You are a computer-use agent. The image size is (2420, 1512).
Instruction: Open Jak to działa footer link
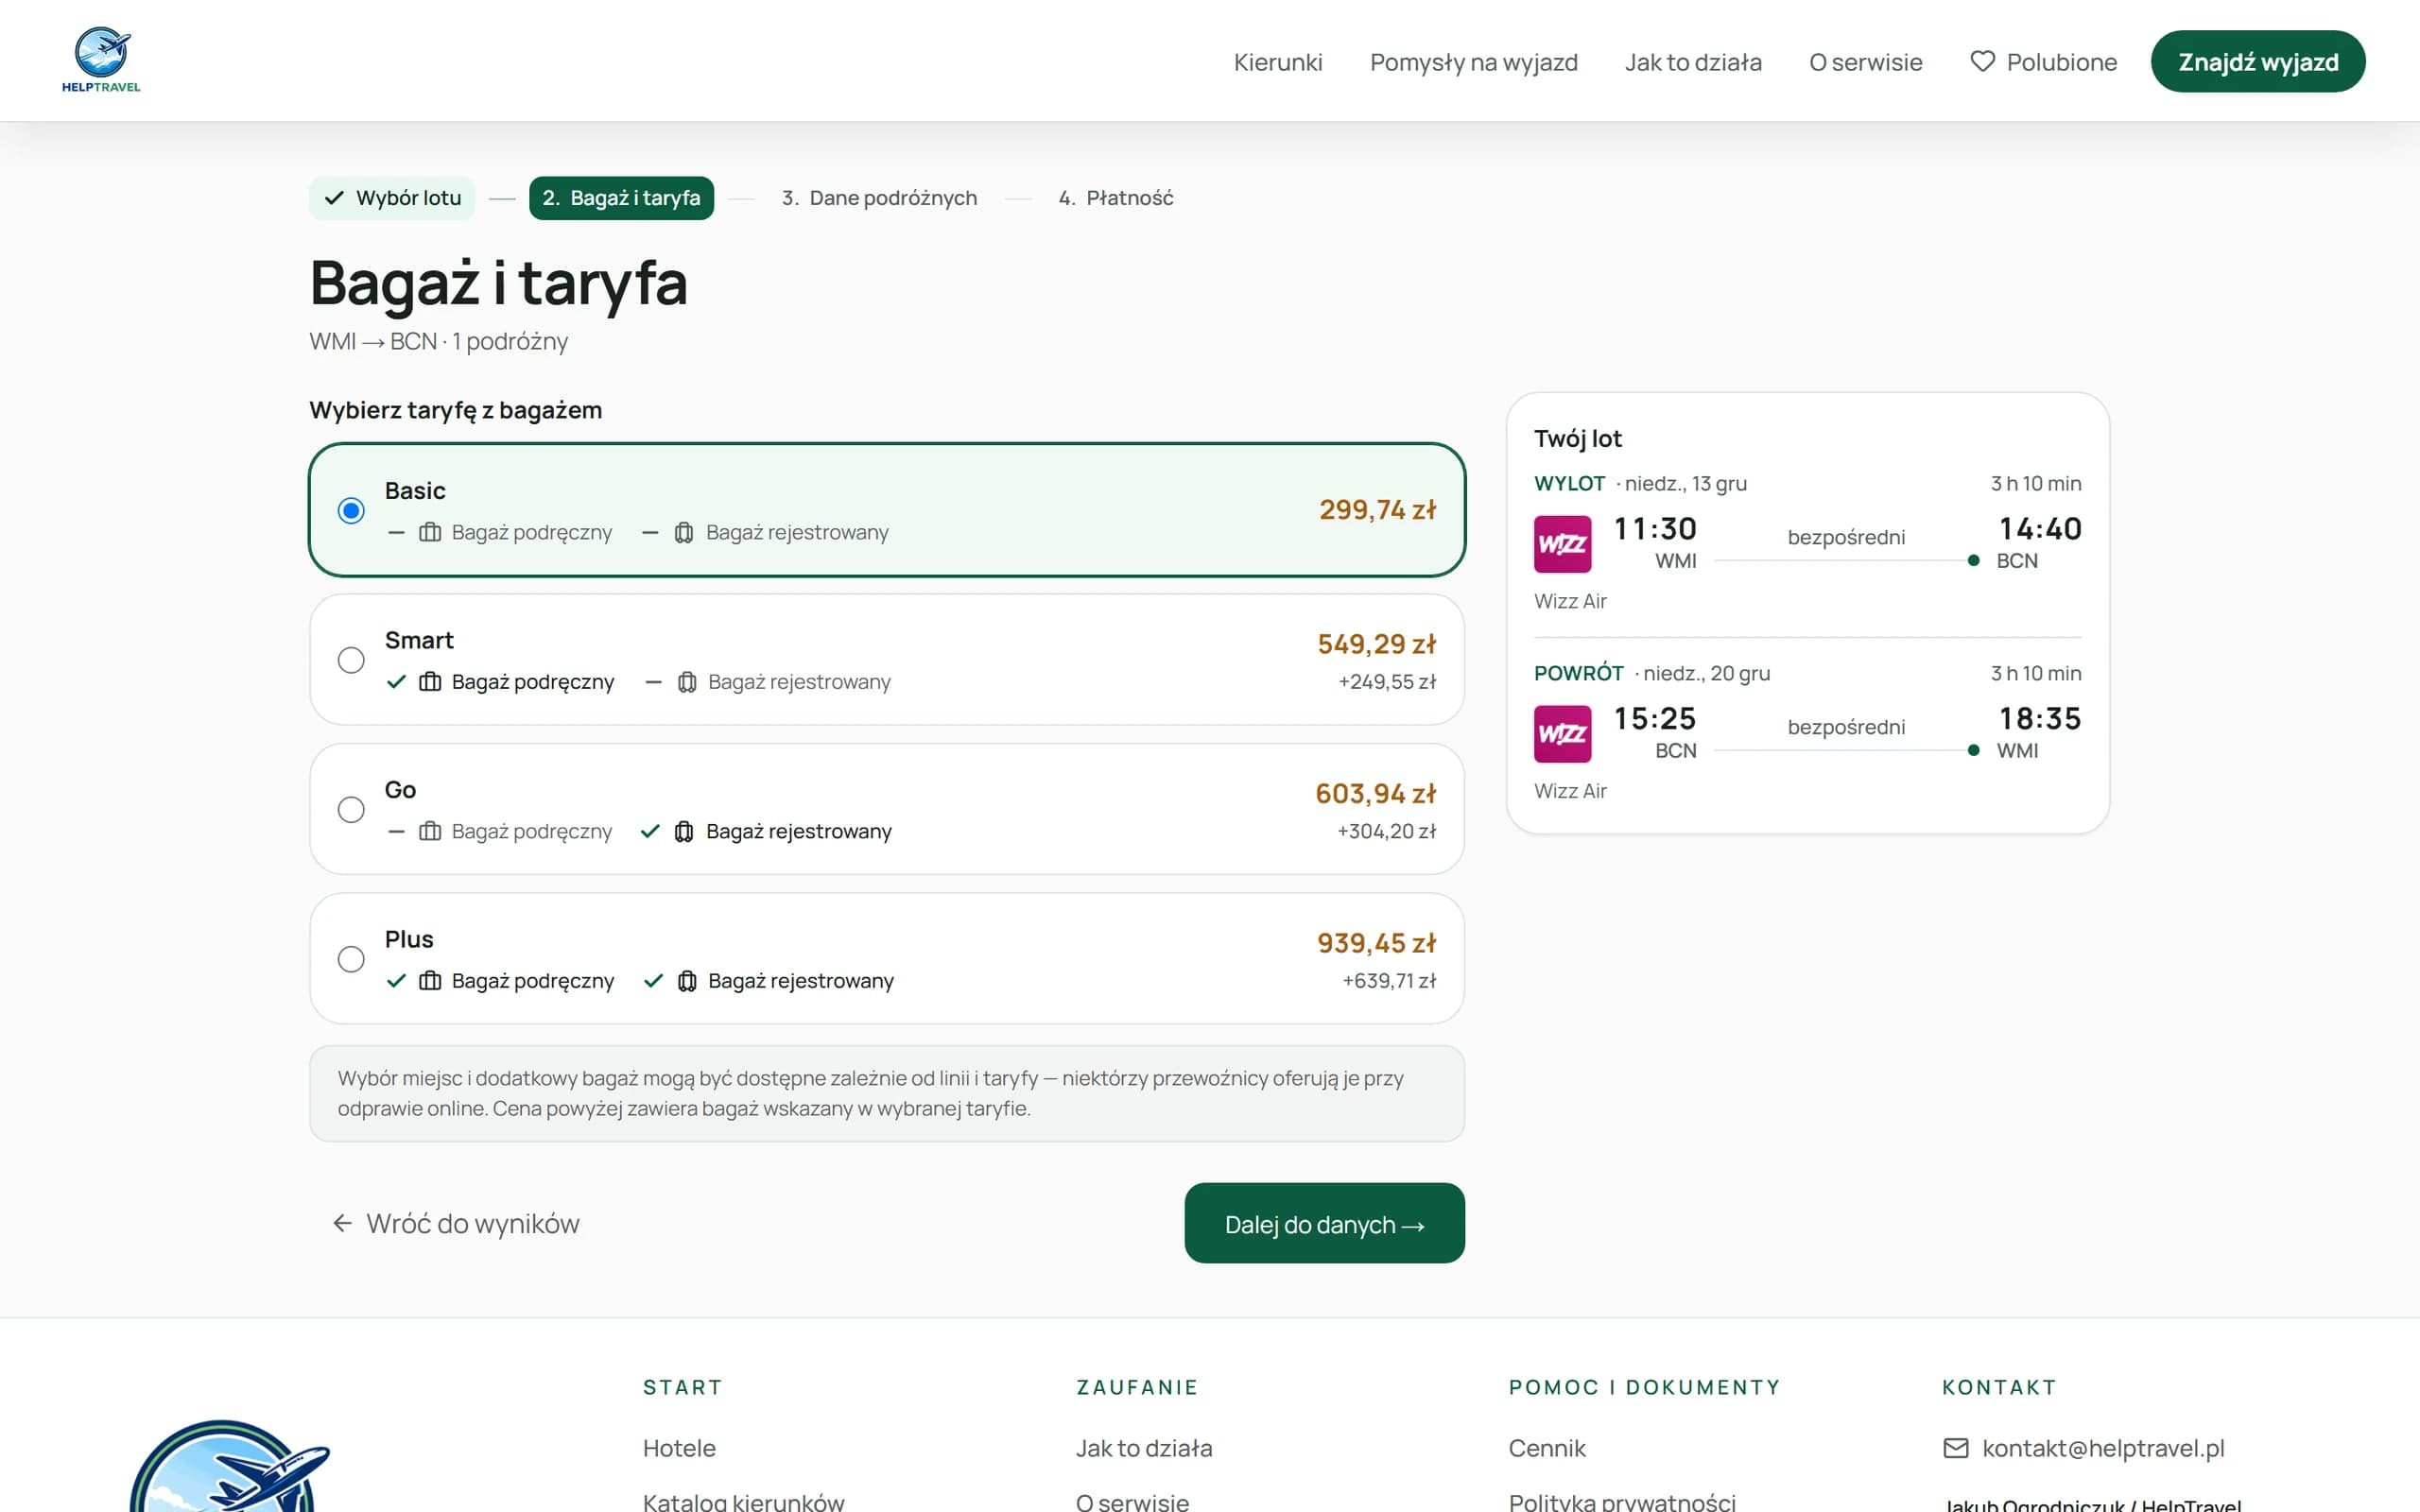[x=1144, y=1448]
